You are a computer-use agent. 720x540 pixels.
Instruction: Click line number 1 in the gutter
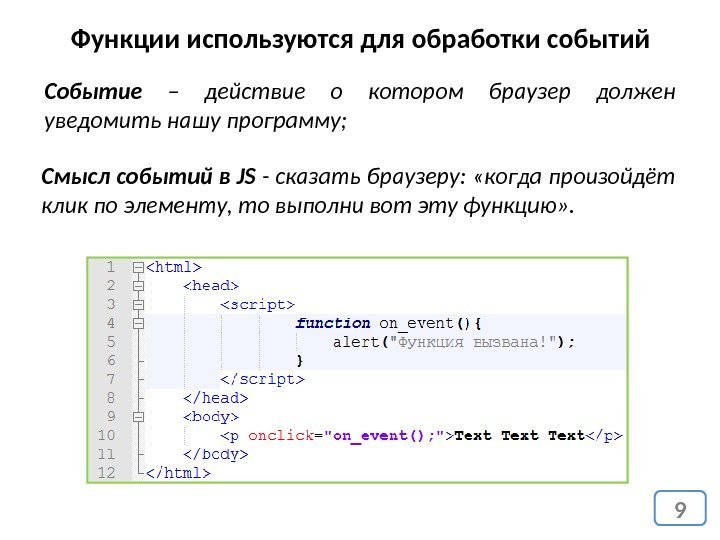pos(110,267)
